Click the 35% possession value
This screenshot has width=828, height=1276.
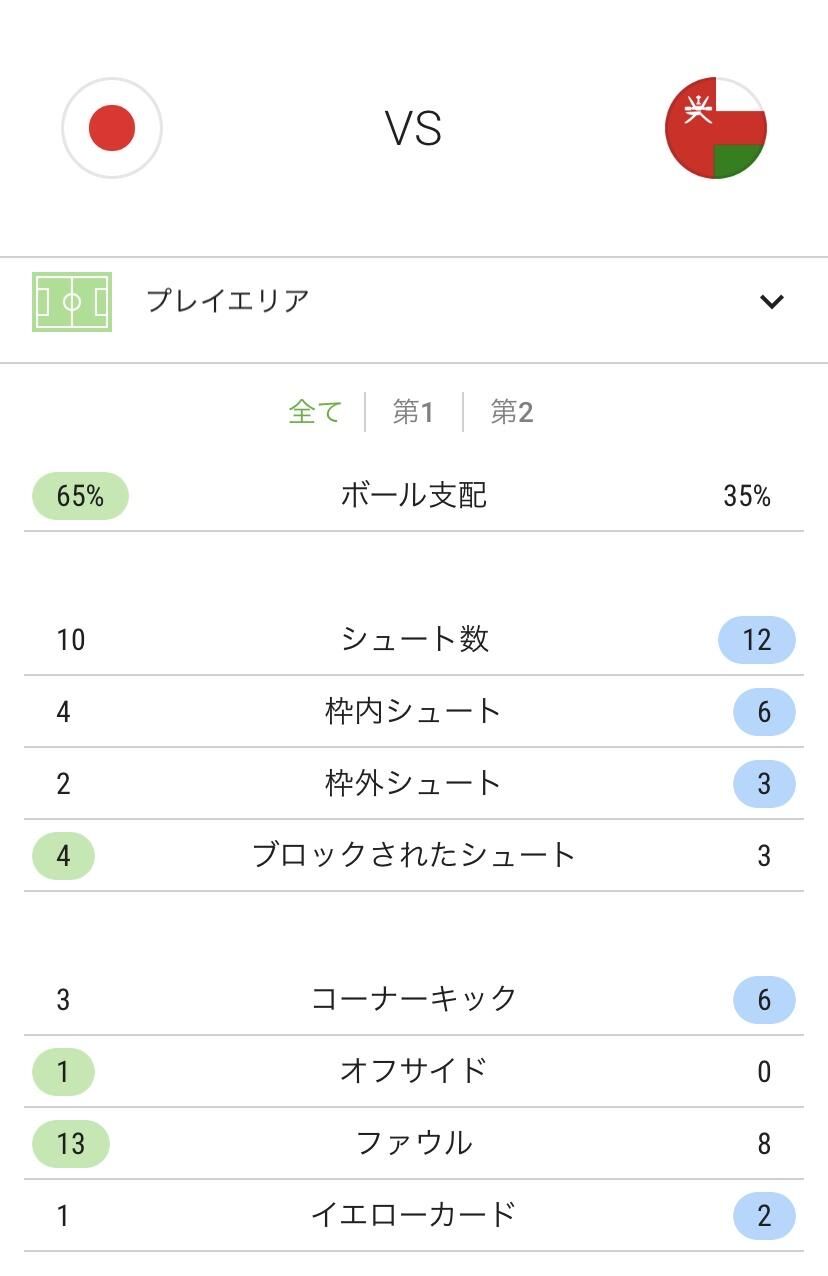click(747, 496)
